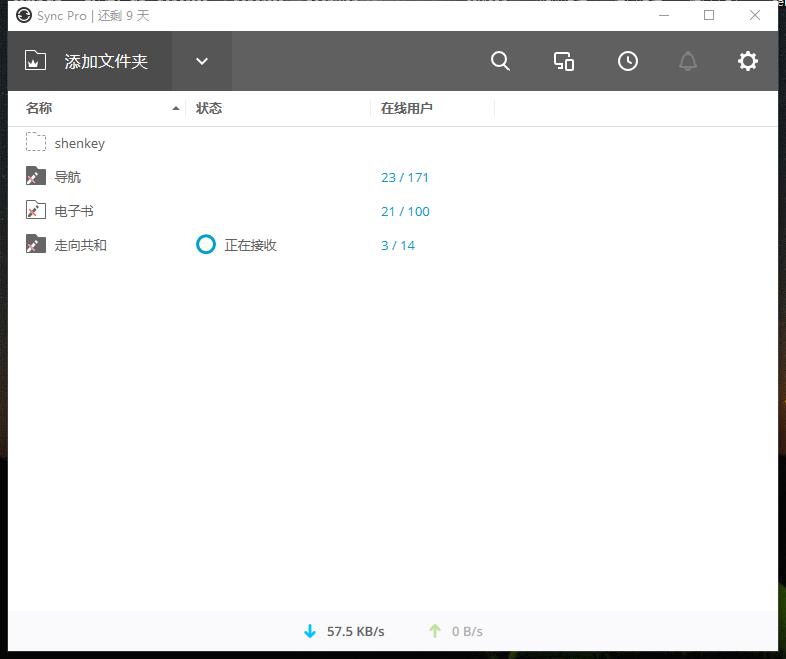Click the blue download arrow in the status bar
Image resolution: width=786 pixels, height=659 pixels.
coord(310,631)
